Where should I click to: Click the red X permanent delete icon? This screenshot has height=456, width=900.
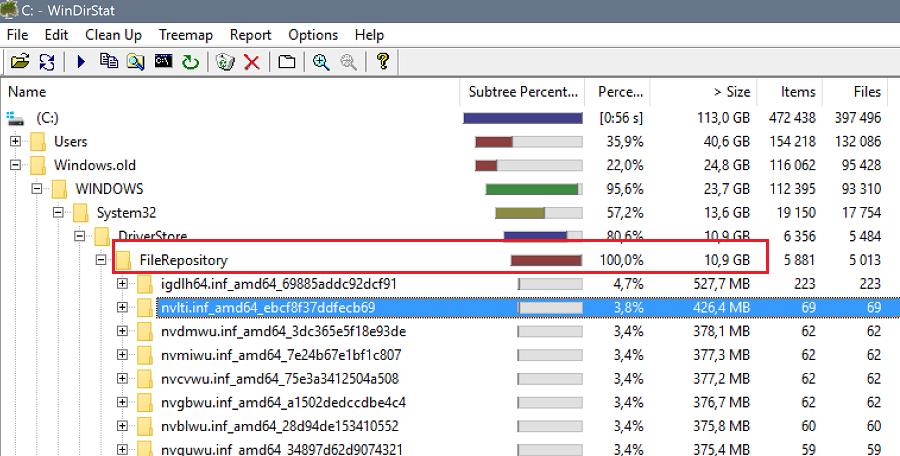(x=252, y=62)
